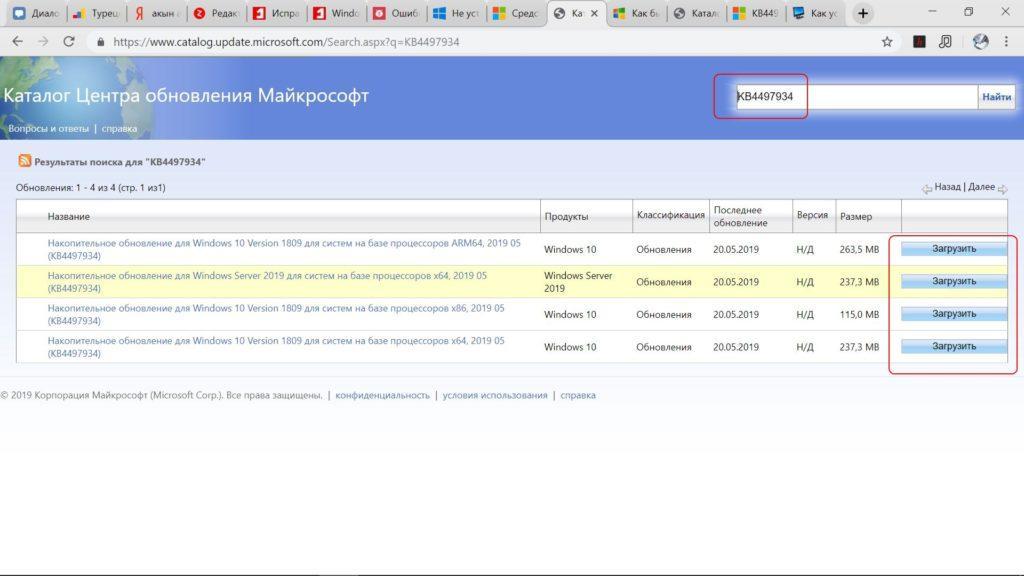Sort by 'Название' column header
Viewport: 1024px width, 576px height.
69,216
